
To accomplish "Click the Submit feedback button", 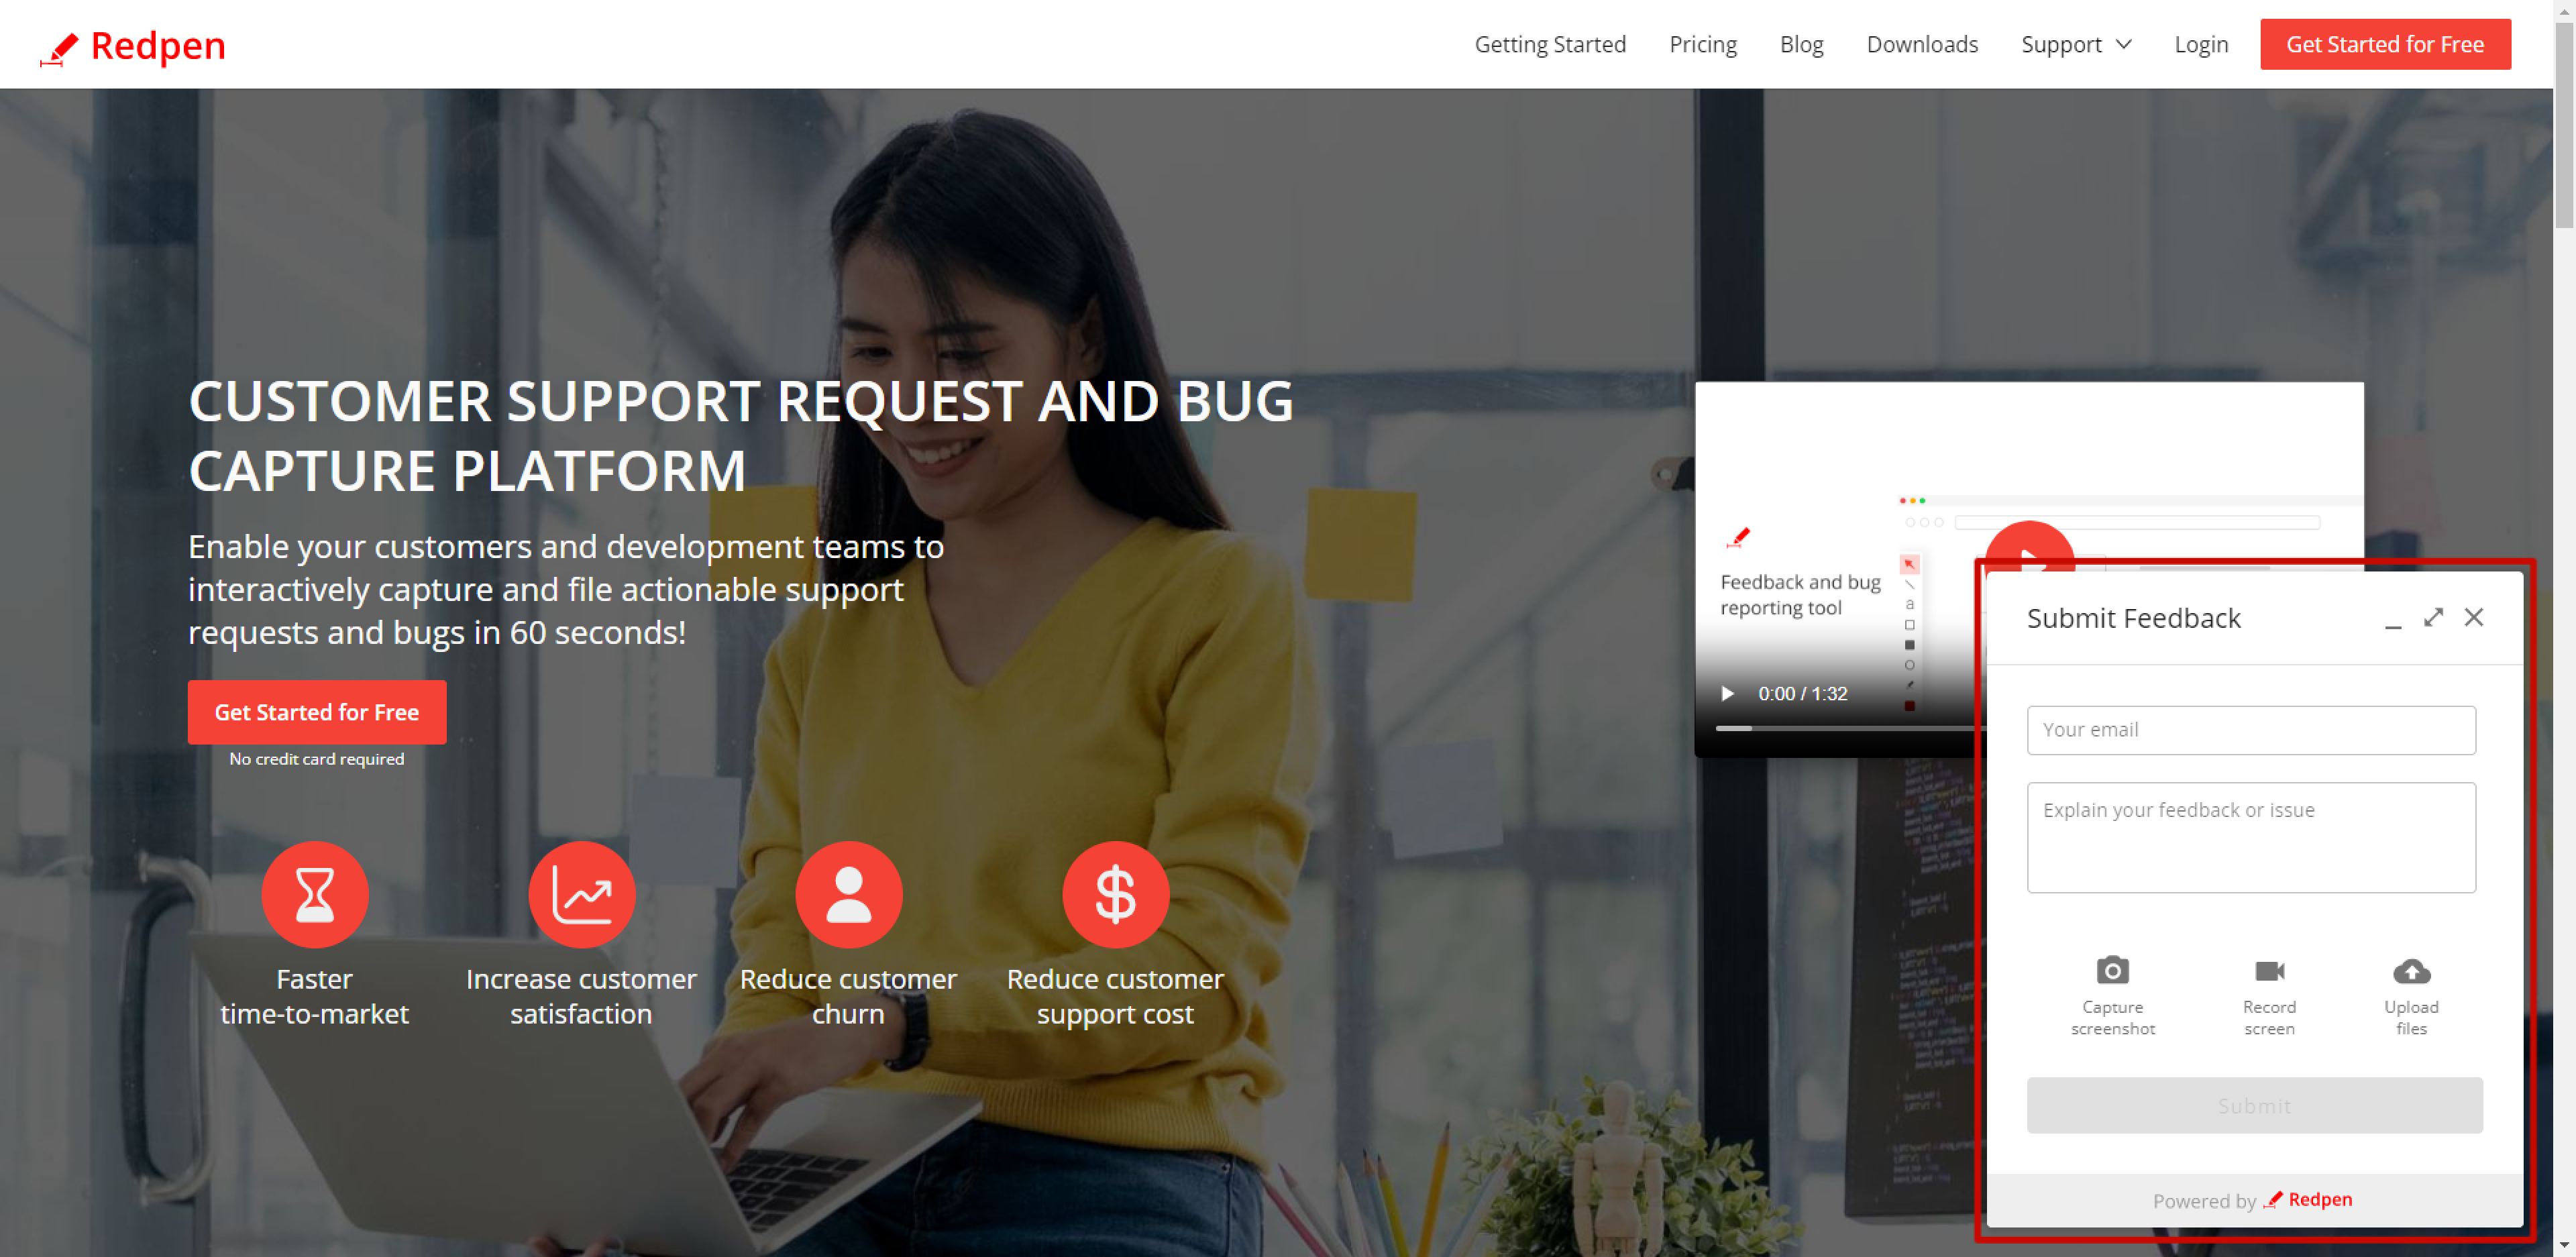I will pos(2254,1105).
